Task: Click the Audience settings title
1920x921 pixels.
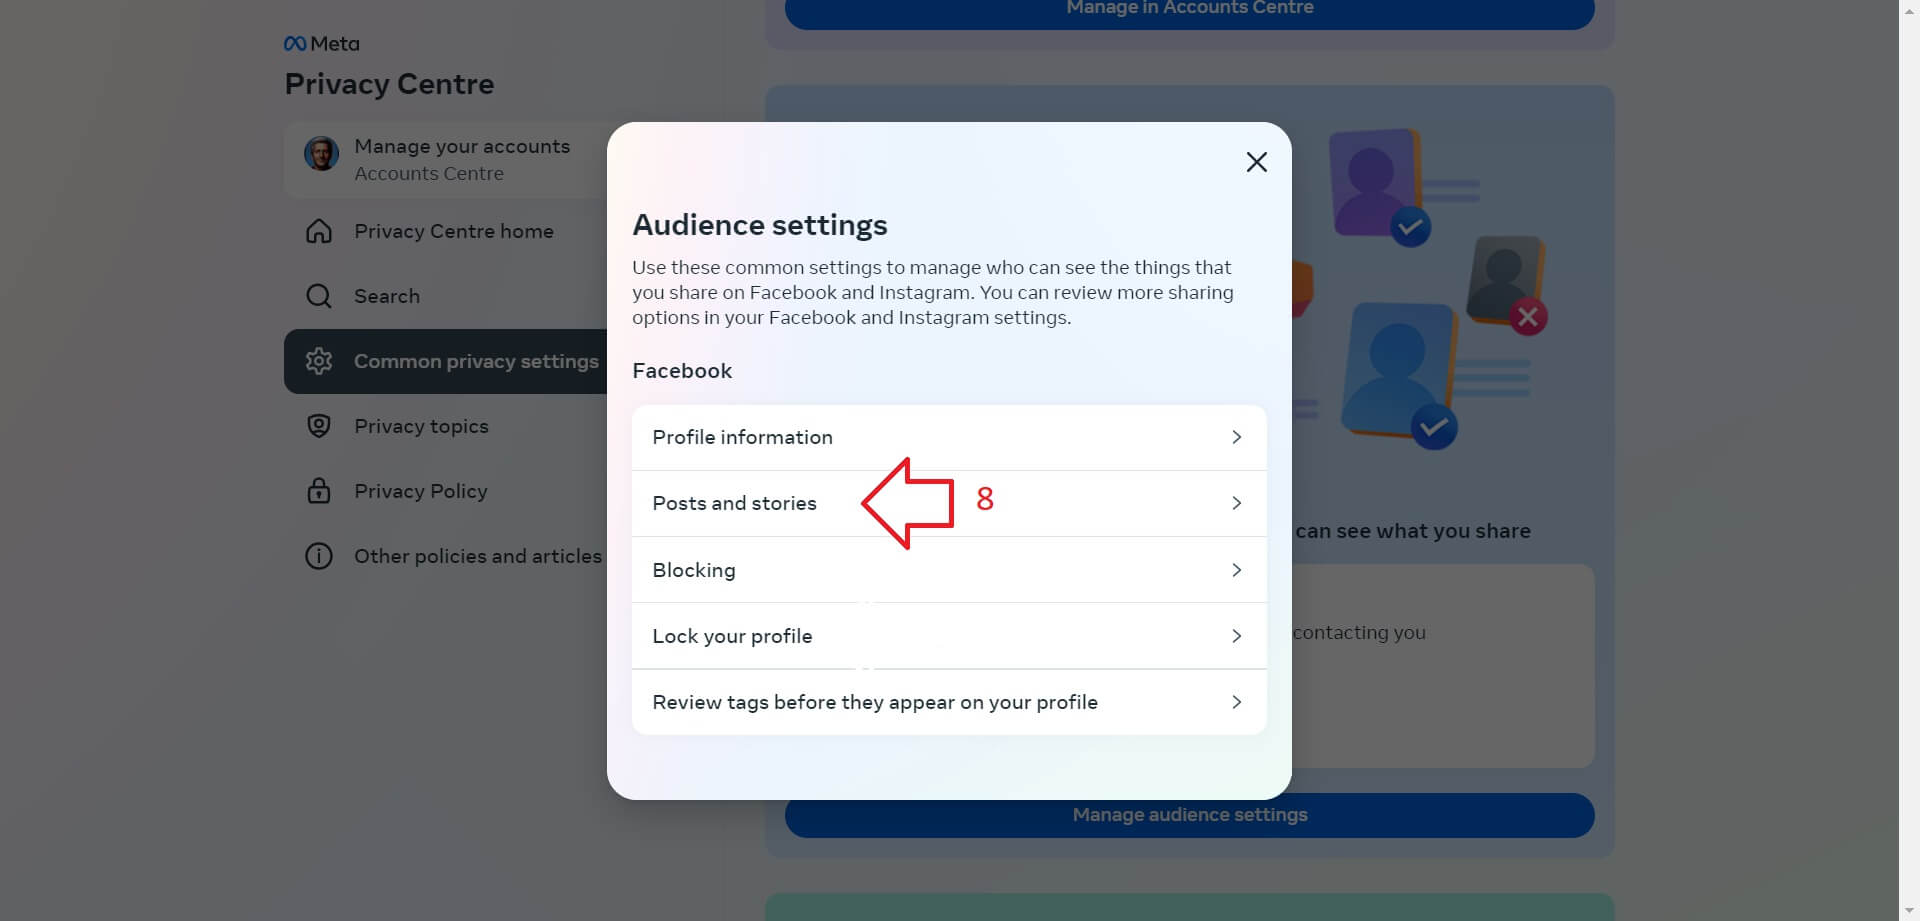Action: (x=760, y=225)
